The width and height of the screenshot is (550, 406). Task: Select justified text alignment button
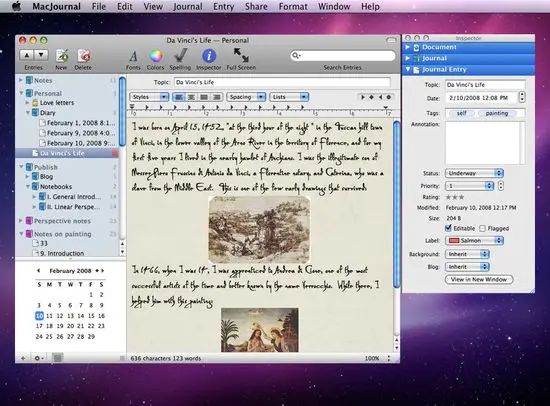[x=204, y=97]
